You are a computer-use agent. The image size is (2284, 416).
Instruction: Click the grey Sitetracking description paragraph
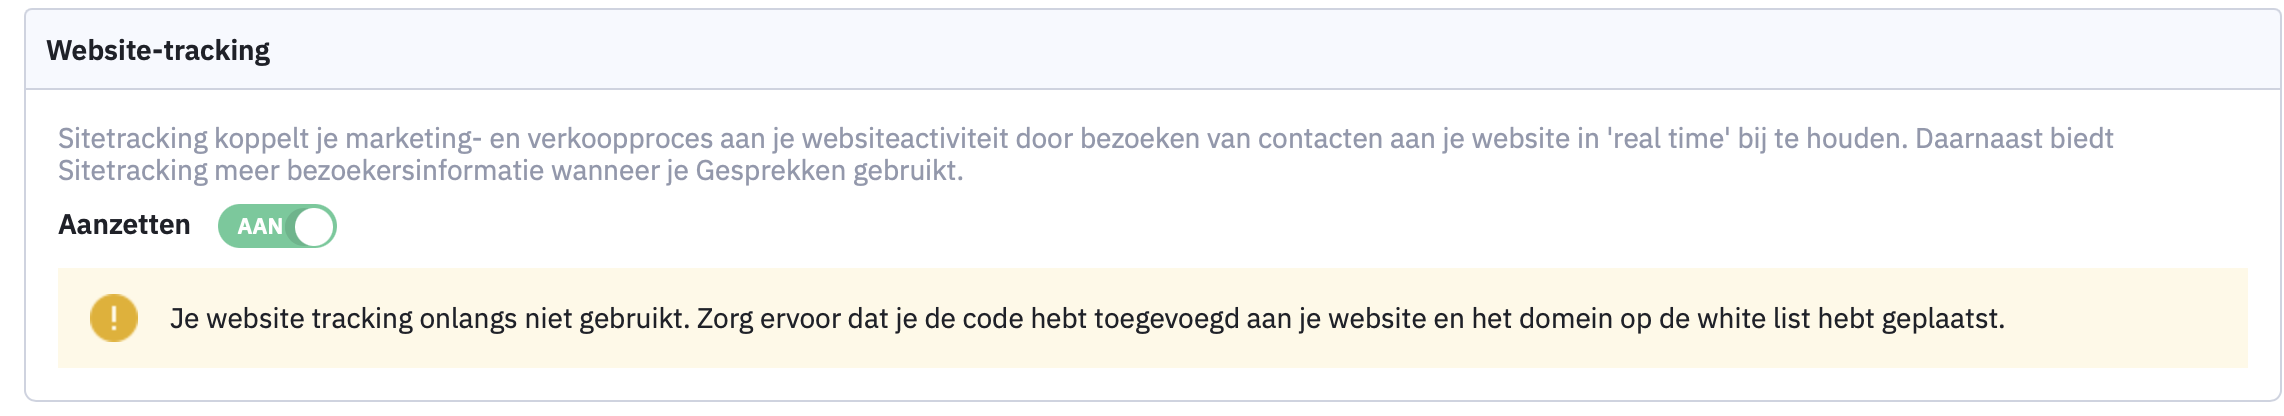1086,154
